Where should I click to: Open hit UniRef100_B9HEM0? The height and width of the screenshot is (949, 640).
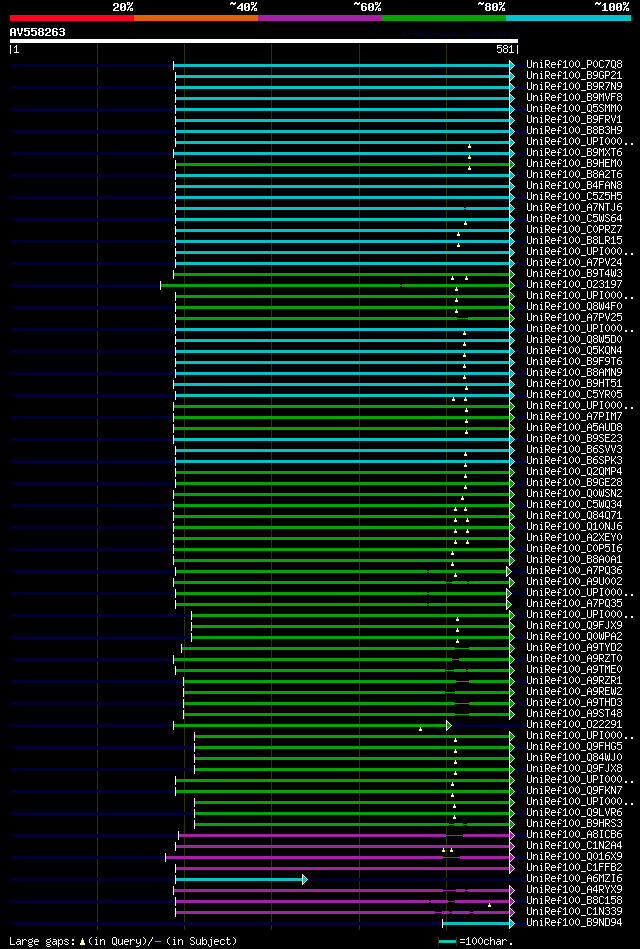tap(574, 164)
